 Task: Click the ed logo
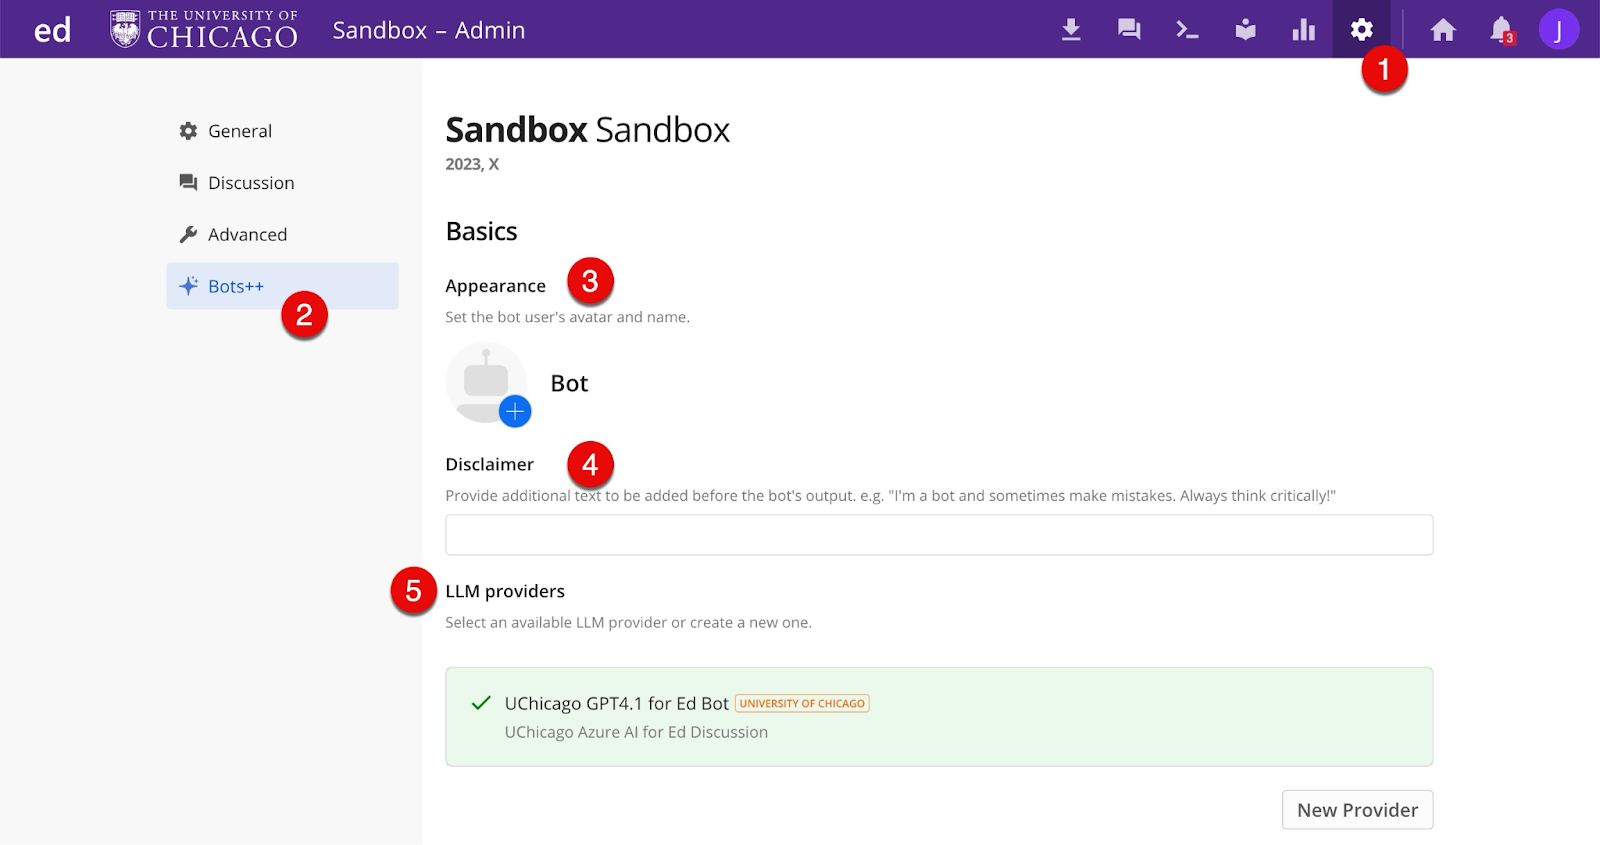coord(52,30)
